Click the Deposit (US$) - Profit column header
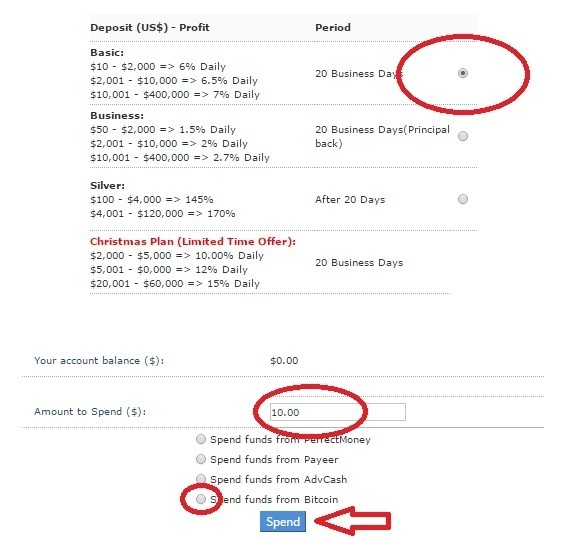Image resolution: width=579 pixels, height=539 pixels. [x=150, y=28]
